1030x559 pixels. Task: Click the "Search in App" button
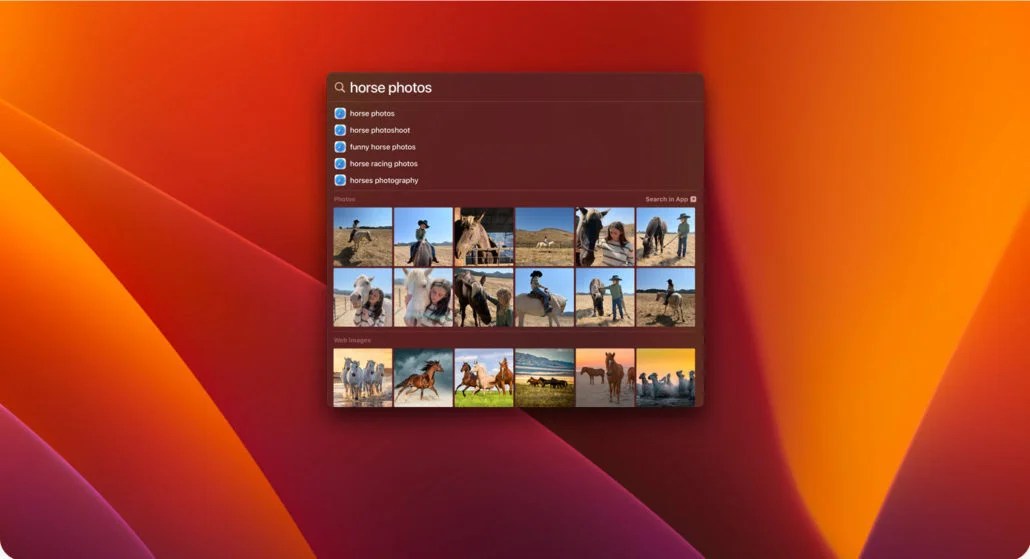coord(670,199)
